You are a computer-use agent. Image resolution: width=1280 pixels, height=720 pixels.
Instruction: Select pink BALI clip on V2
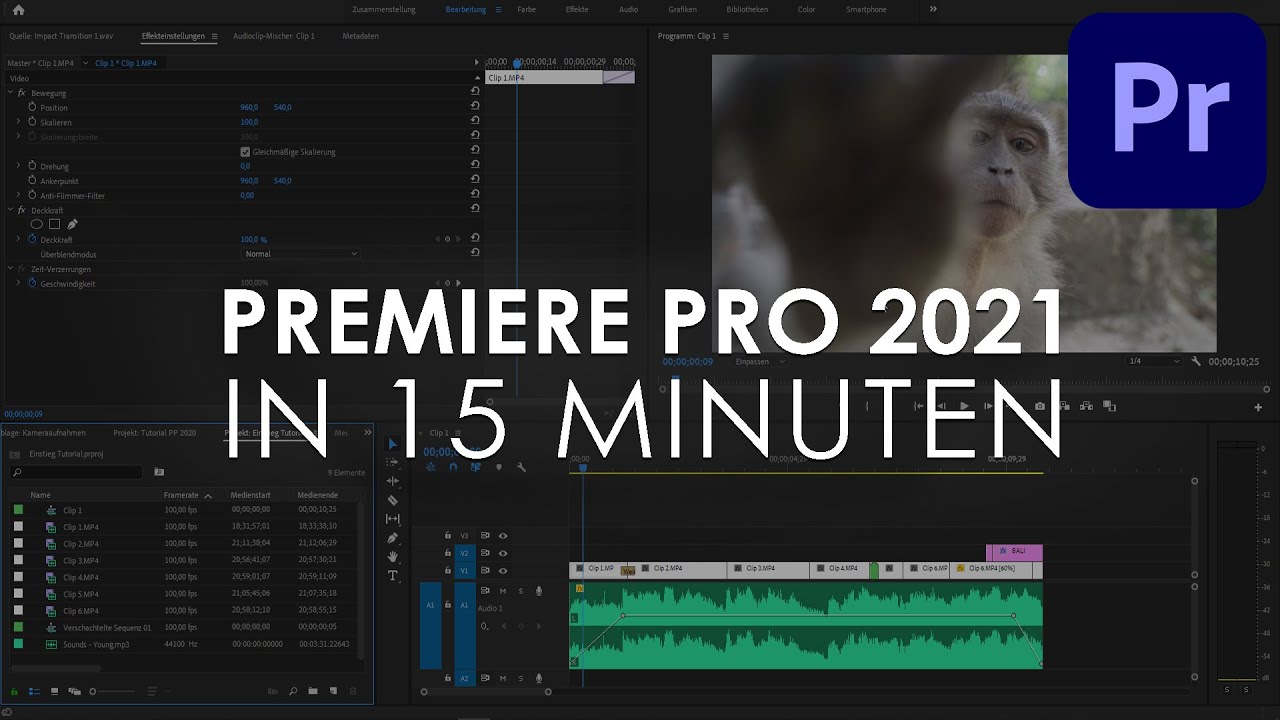click(1014, 552)
